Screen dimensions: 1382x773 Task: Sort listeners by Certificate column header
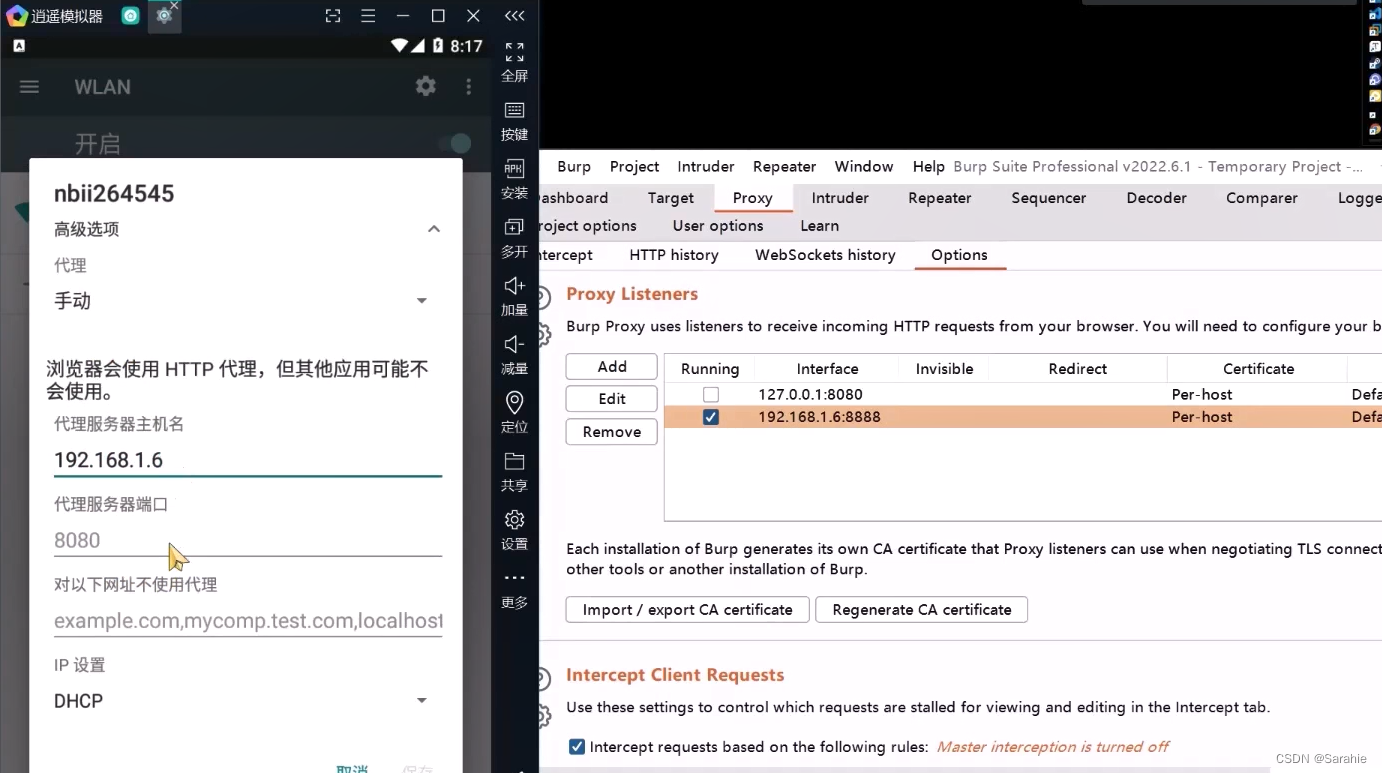pyautogui.click(x=1258, y=369)
